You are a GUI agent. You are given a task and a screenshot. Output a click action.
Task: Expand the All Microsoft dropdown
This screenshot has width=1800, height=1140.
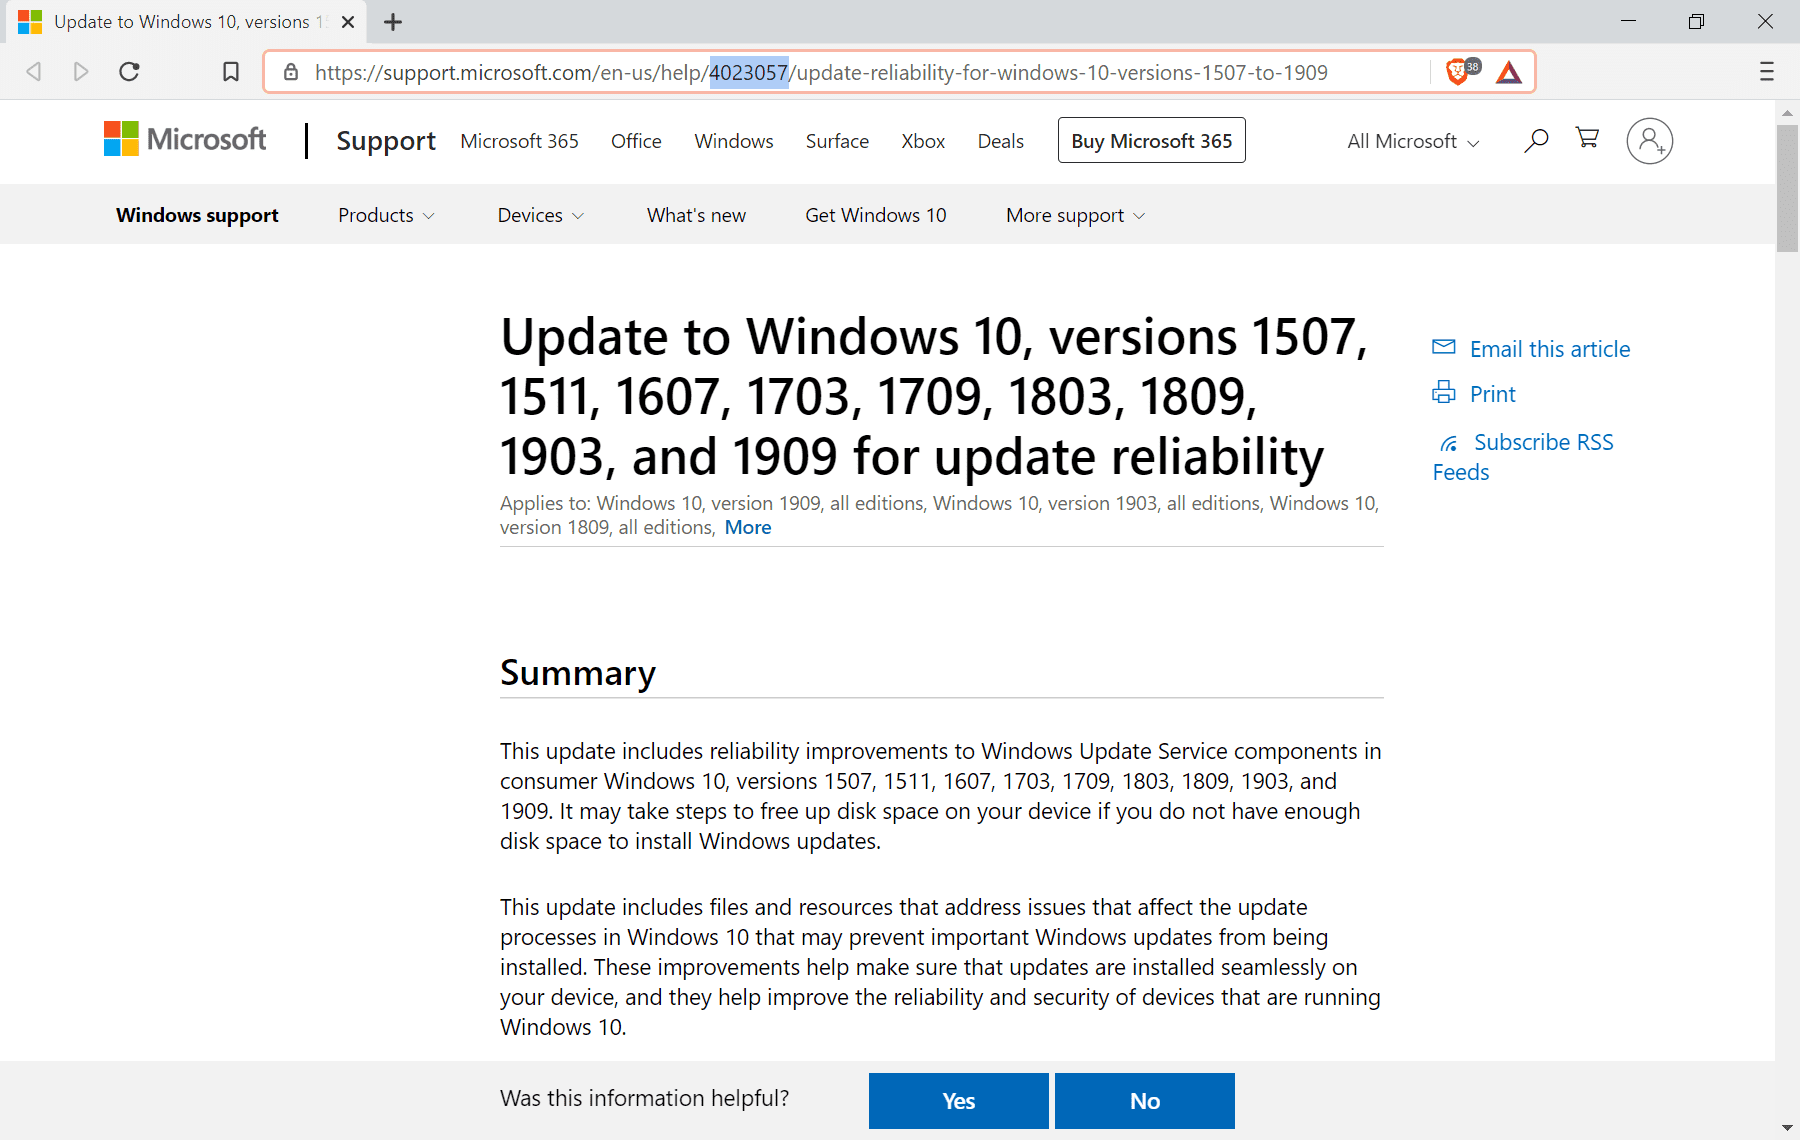point(1413,142)
